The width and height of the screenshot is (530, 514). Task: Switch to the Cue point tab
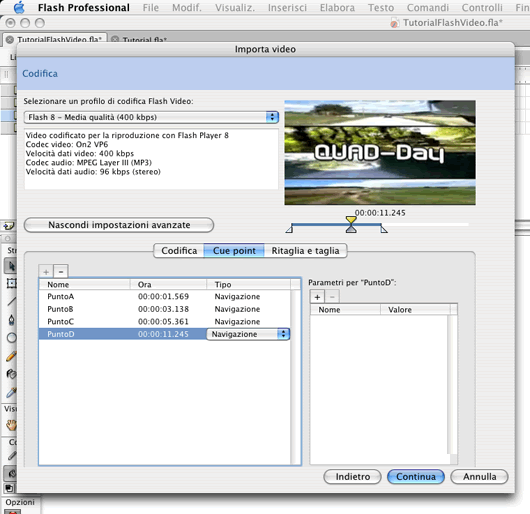point(234,251)
